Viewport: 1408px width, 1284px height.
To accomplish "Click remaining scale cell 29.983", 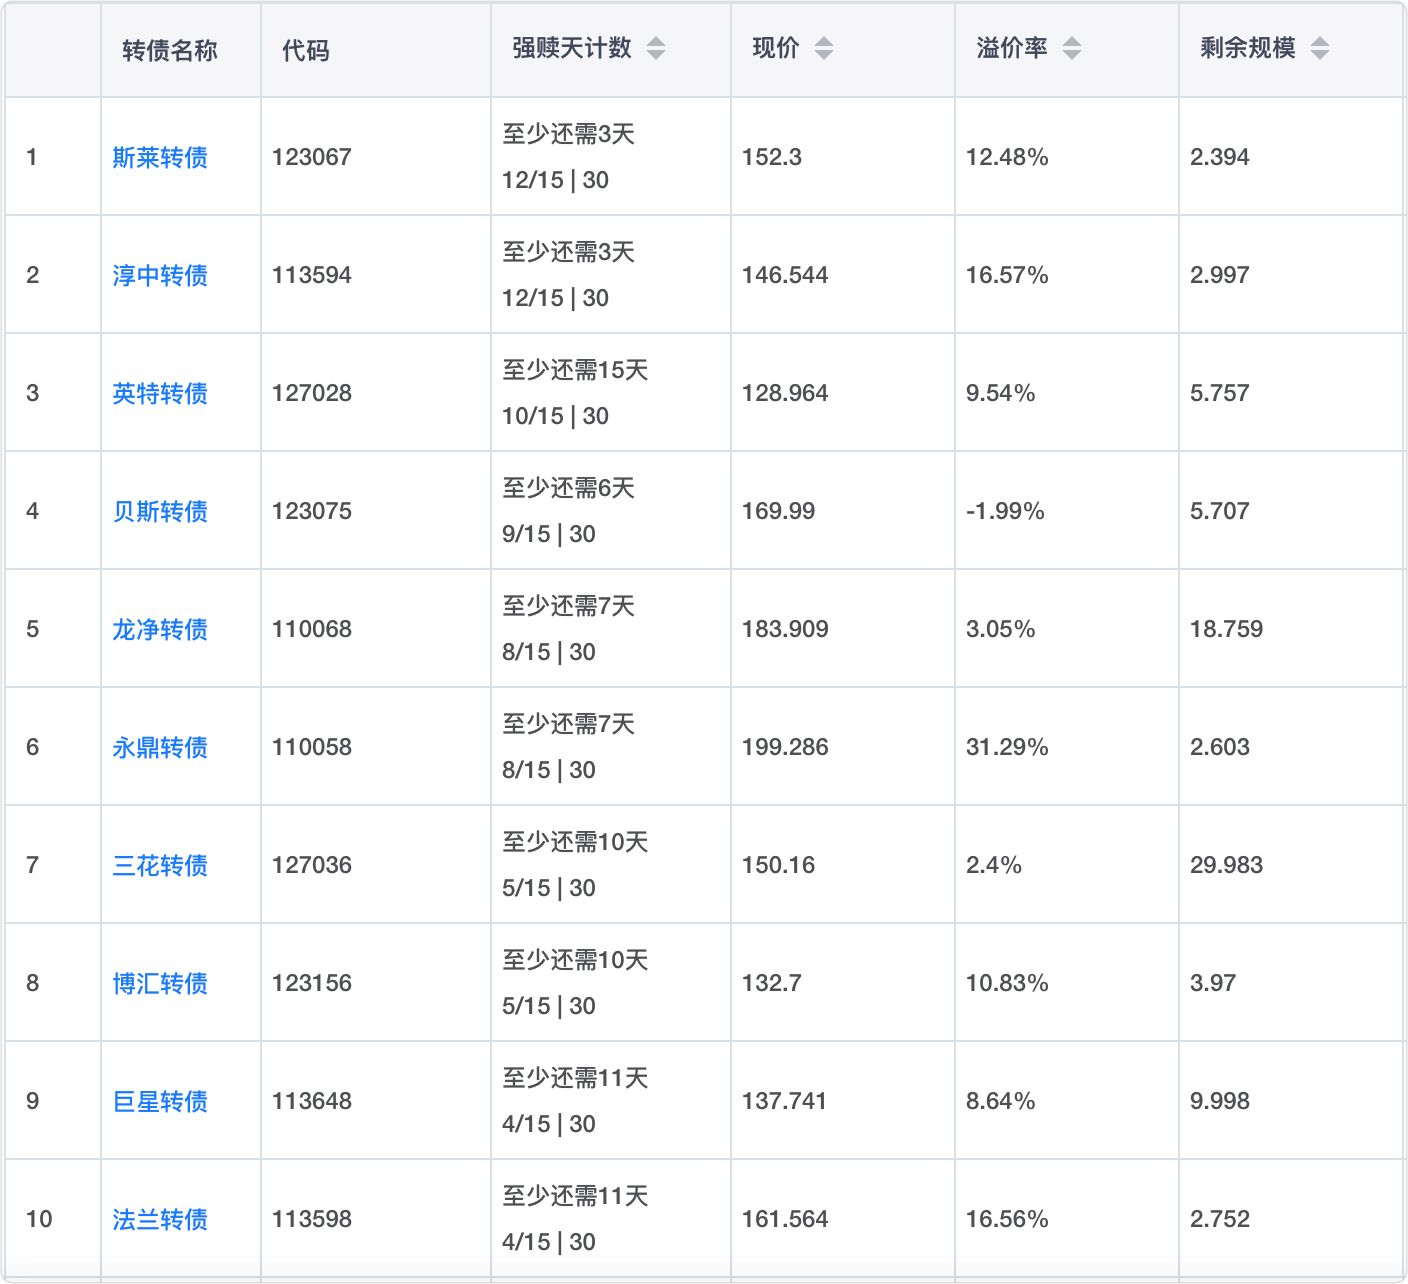I will (1226, 865).
